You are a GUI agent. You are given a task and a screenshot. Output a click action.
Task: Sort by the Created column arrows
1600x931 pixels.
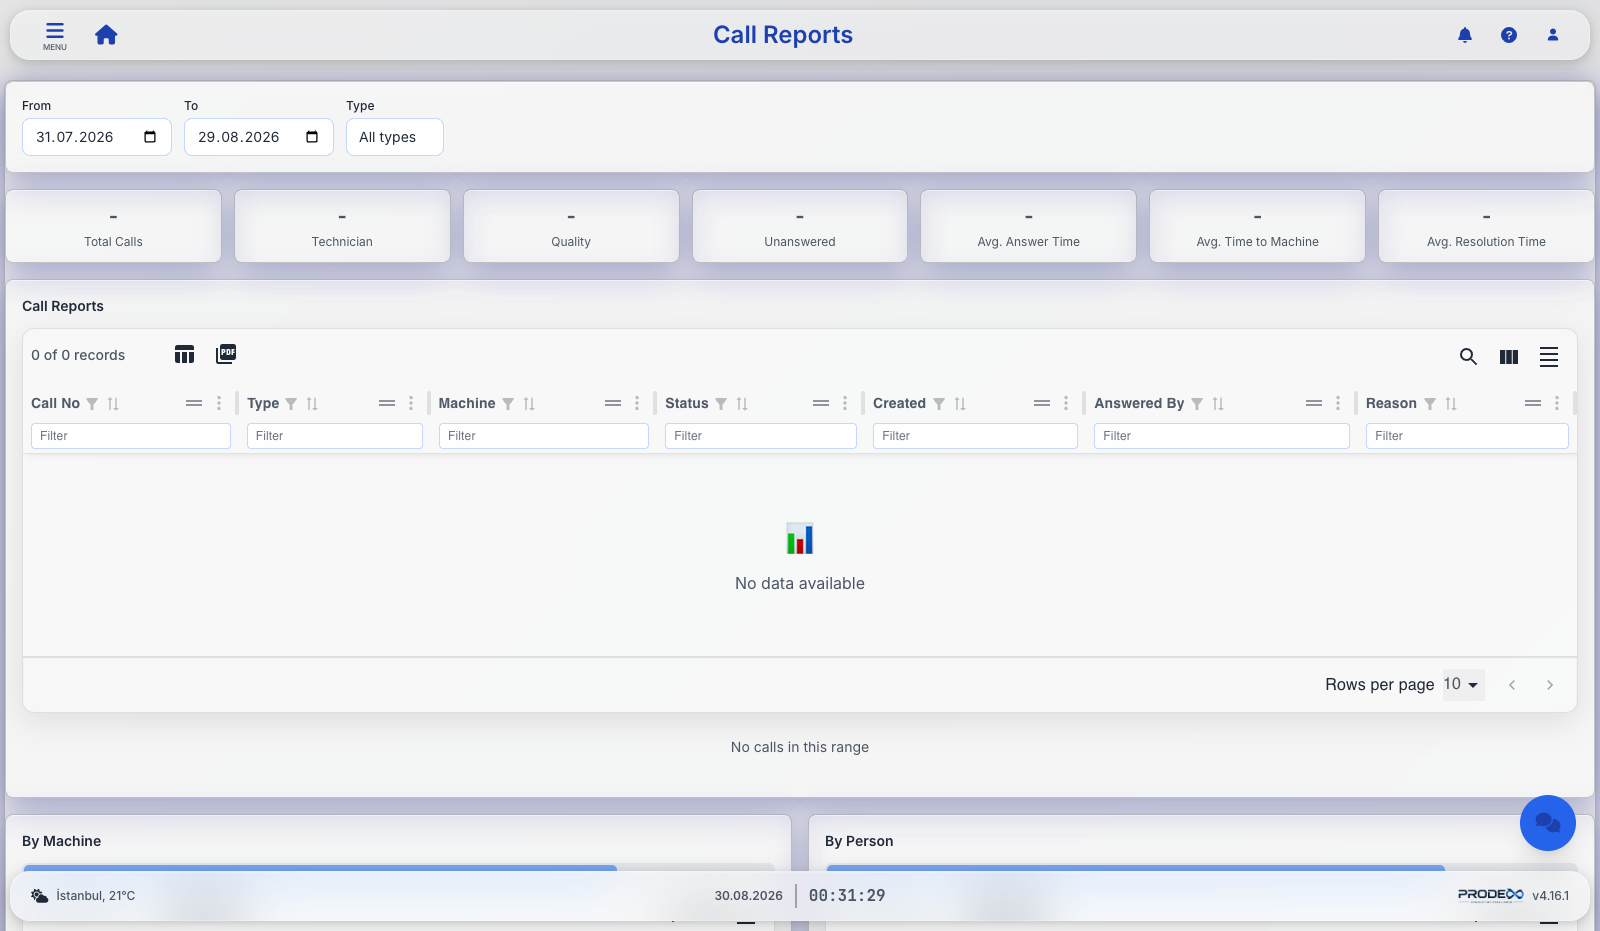[x=960, y=404]
